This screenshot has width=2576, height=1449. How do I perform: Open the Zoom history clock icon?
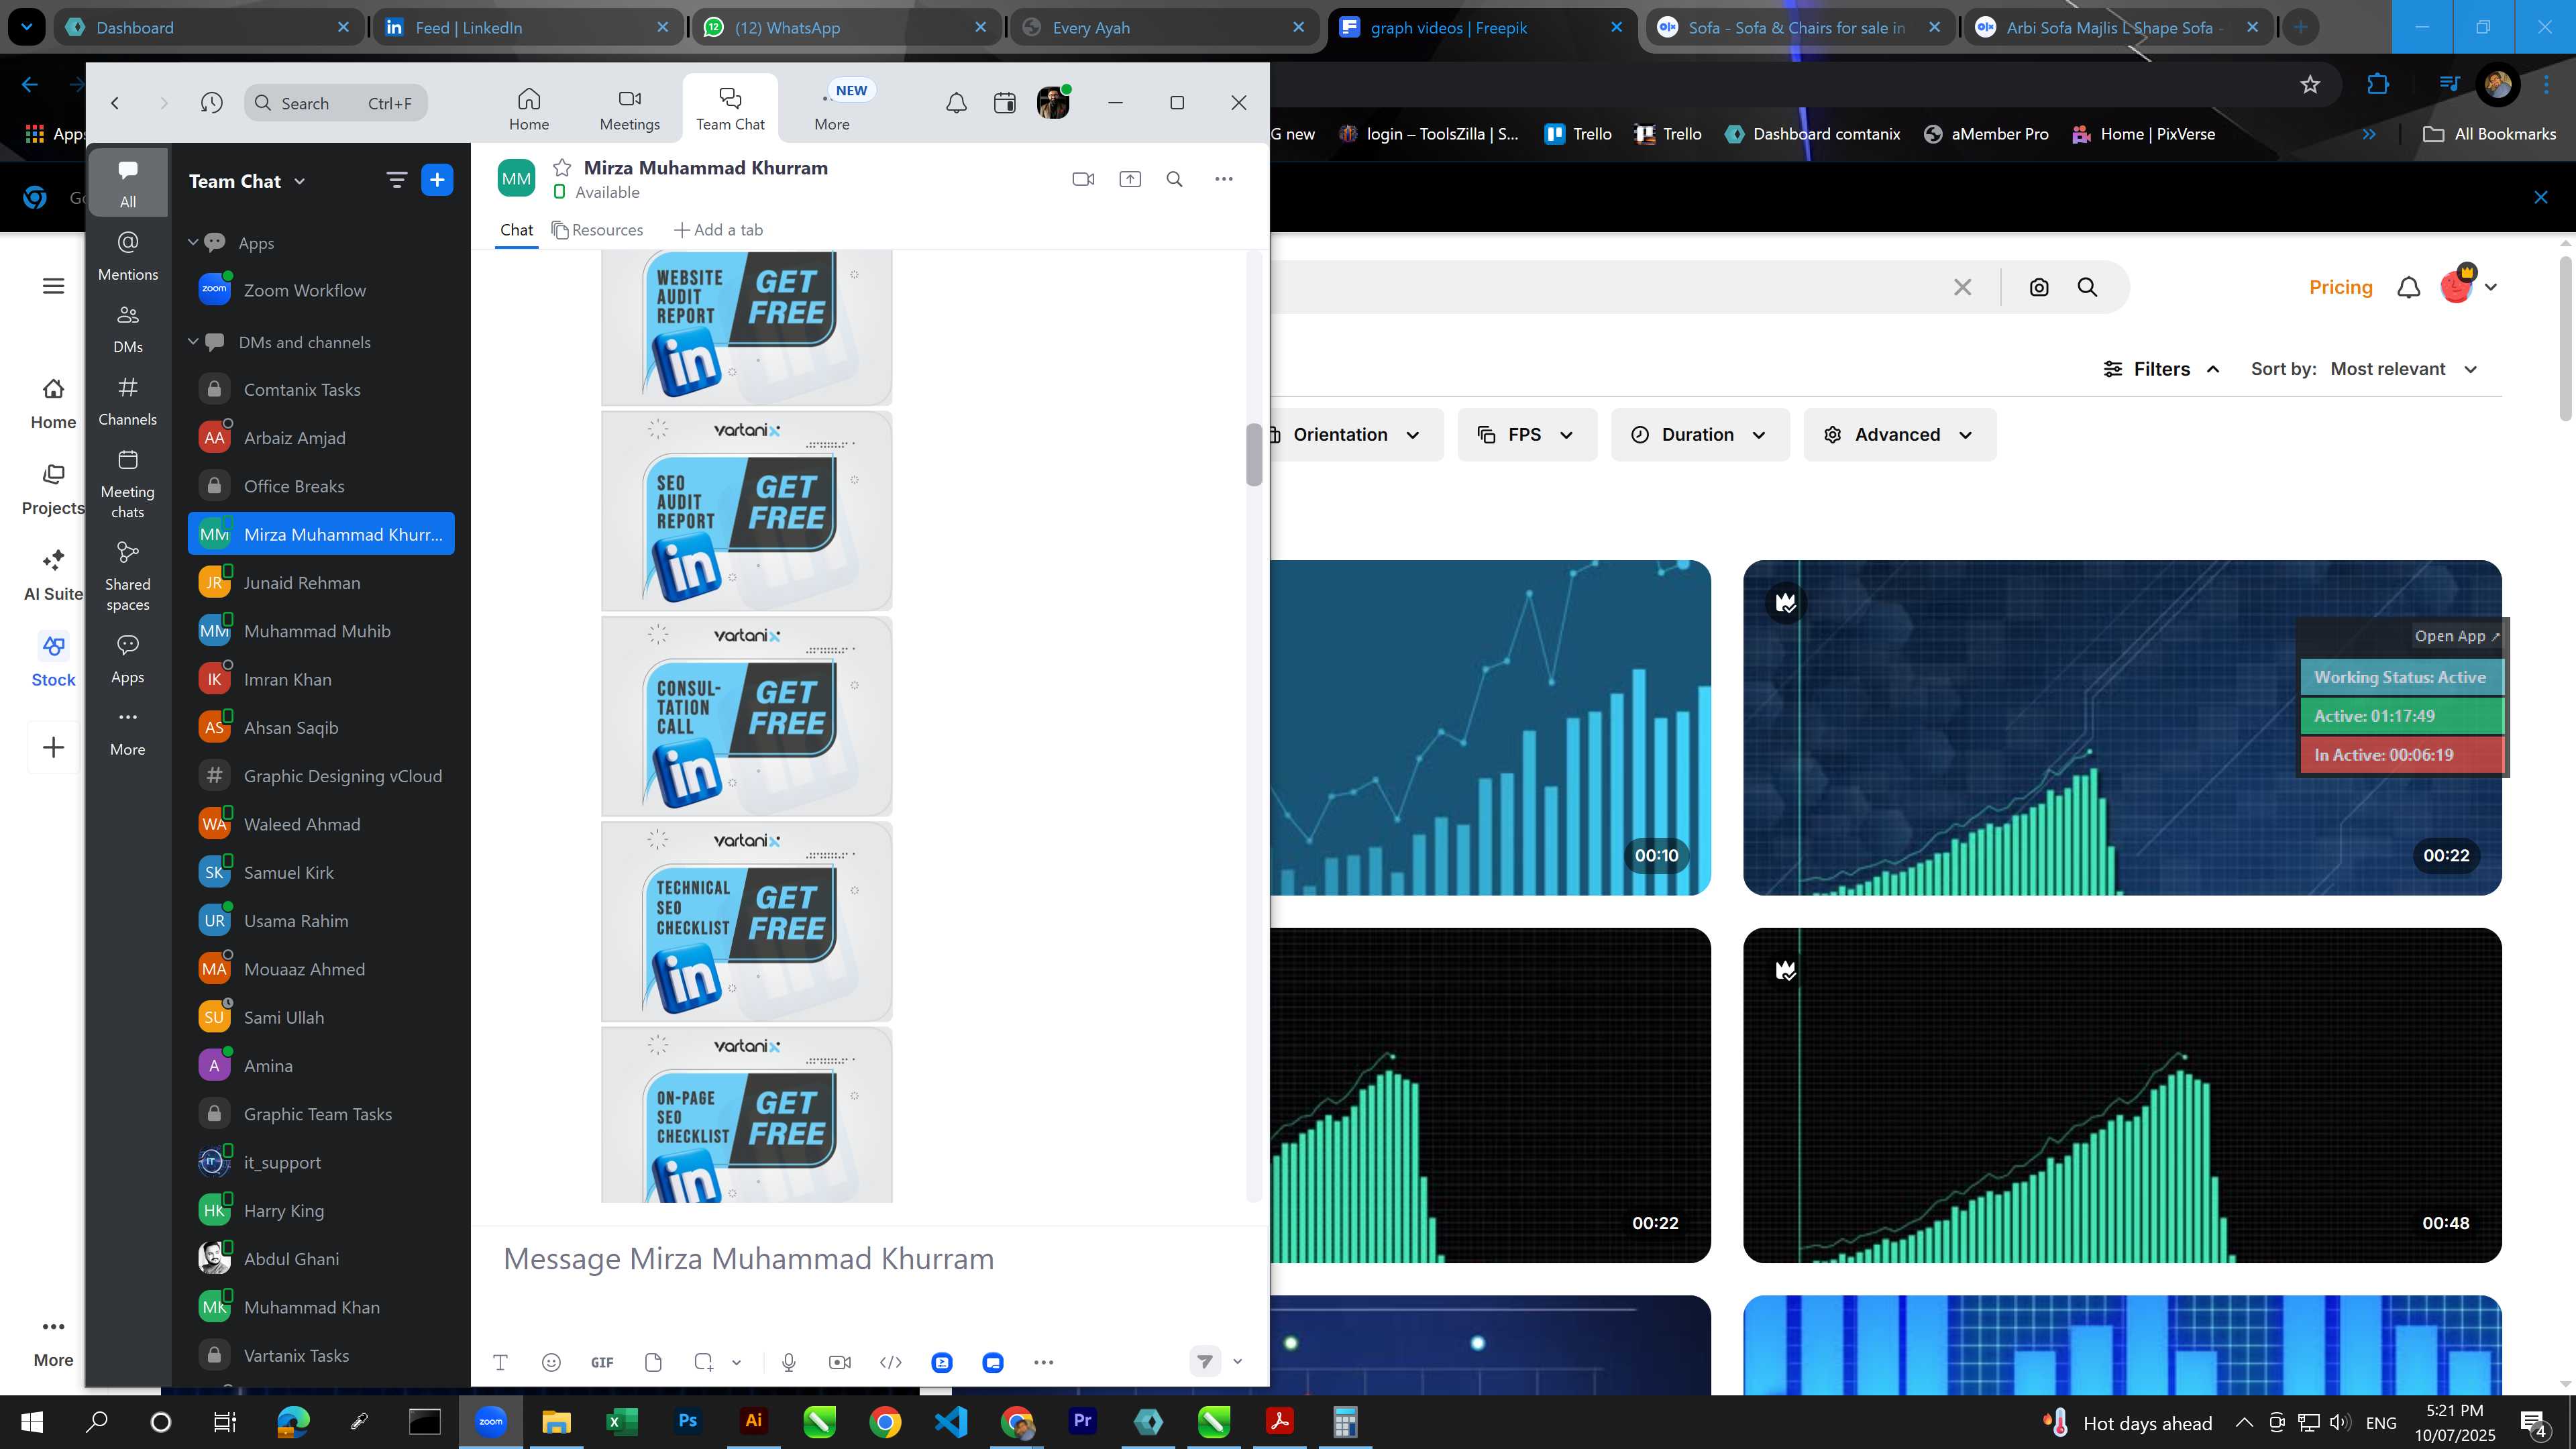[x=211, y=103]
